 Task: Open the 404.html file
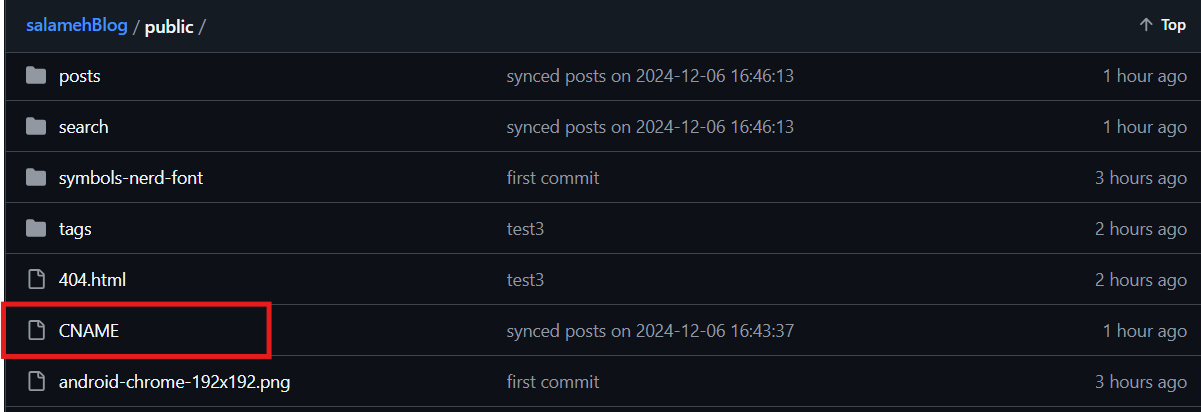(92, 280)
